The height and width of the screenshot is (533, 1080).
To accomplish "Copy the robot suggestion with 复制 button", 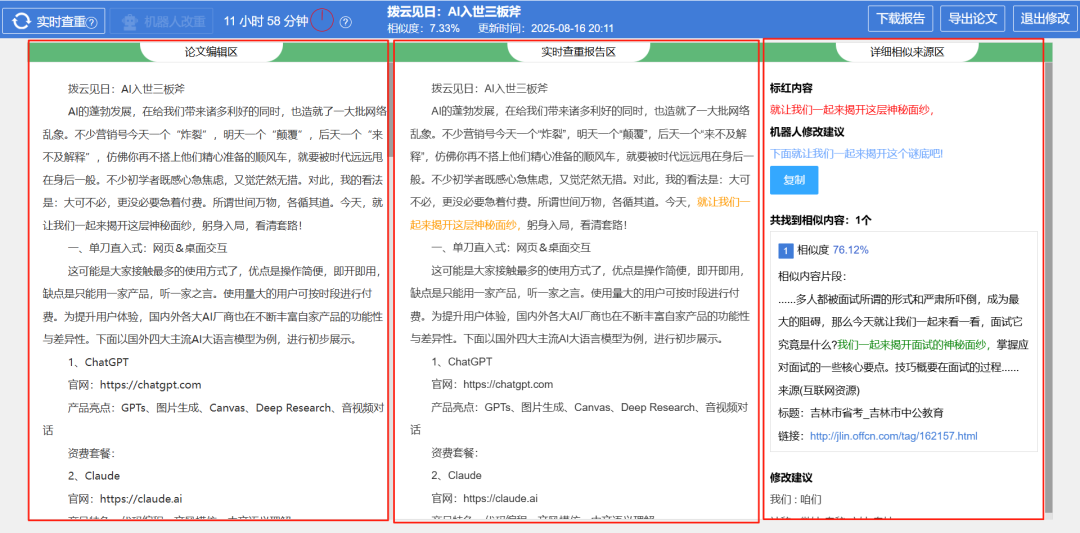I will click(794, 180).
